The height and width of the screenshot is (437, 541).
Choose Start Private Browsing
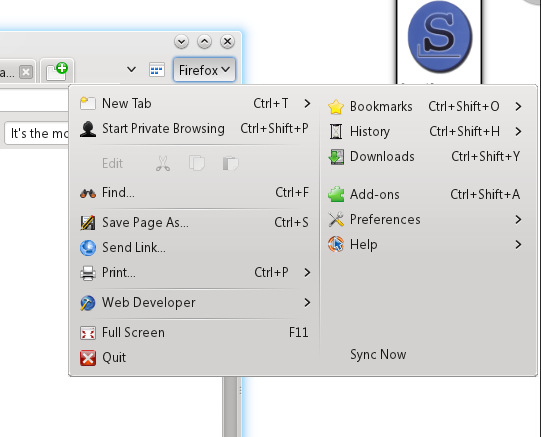pyautogui.click(x=195, y=129)
